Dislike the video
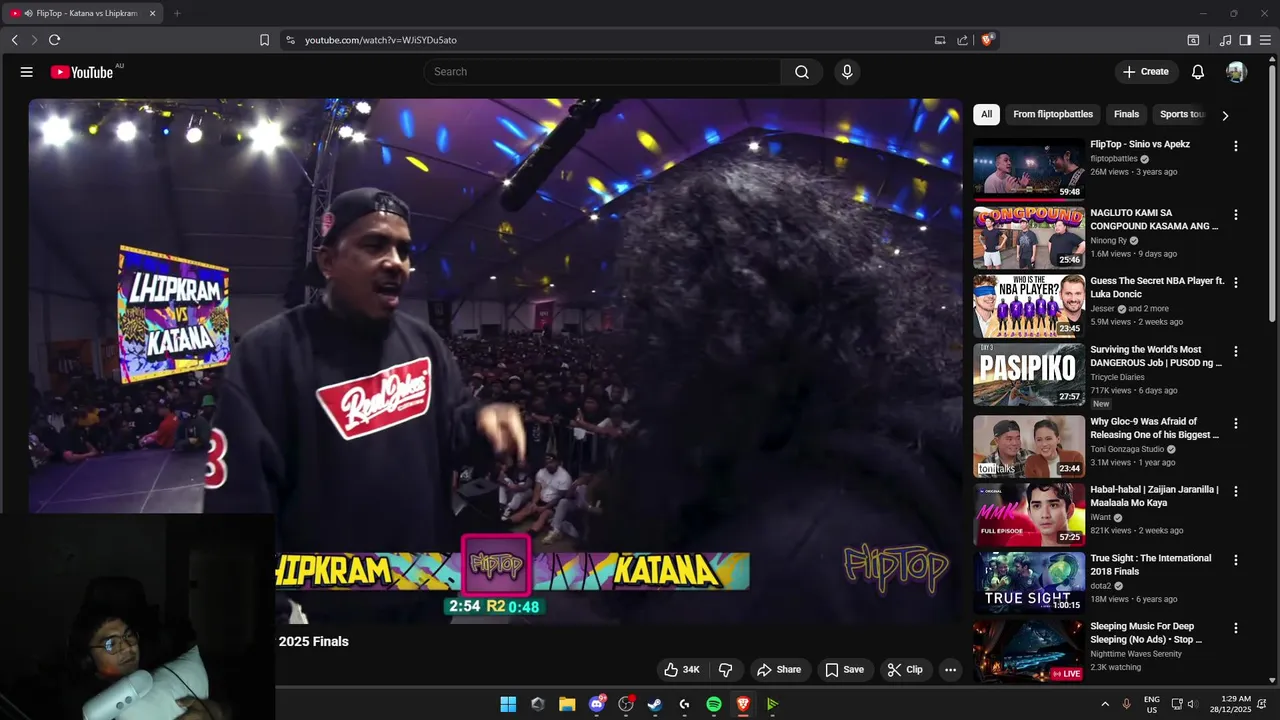Screen dimensions: 1280x720 pos(726,670)
